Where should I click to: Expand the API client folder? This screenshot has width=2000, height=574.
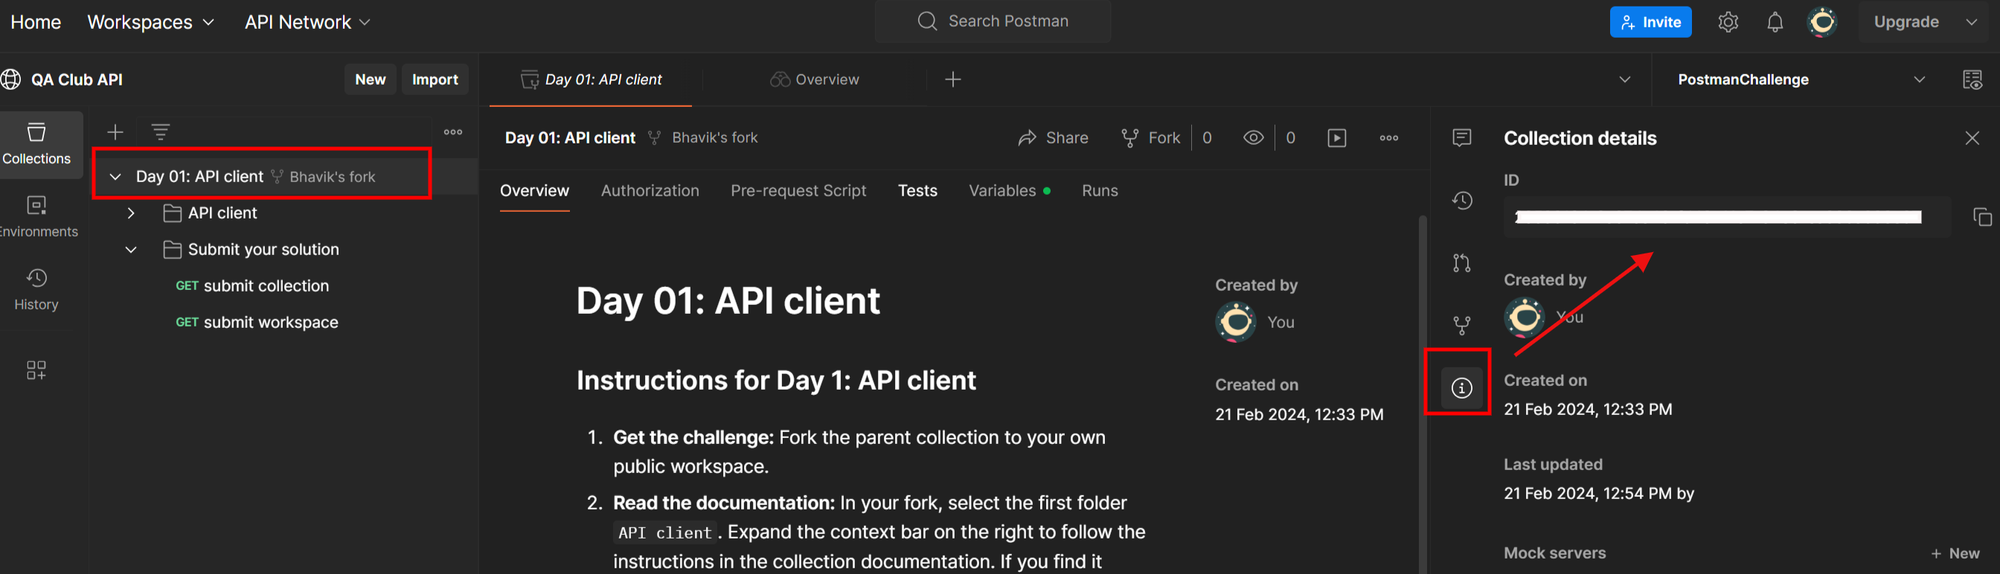point(131,213)
